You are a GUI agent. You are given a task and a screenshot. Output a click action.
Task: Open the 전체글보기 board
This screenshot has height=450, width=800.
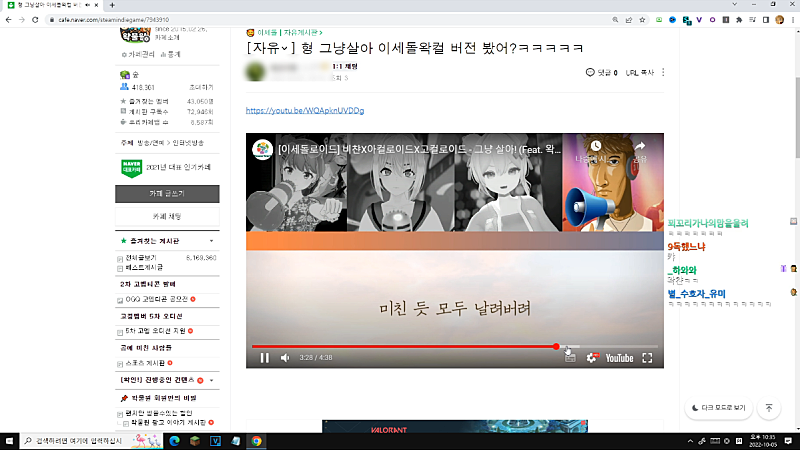(141, 258)
